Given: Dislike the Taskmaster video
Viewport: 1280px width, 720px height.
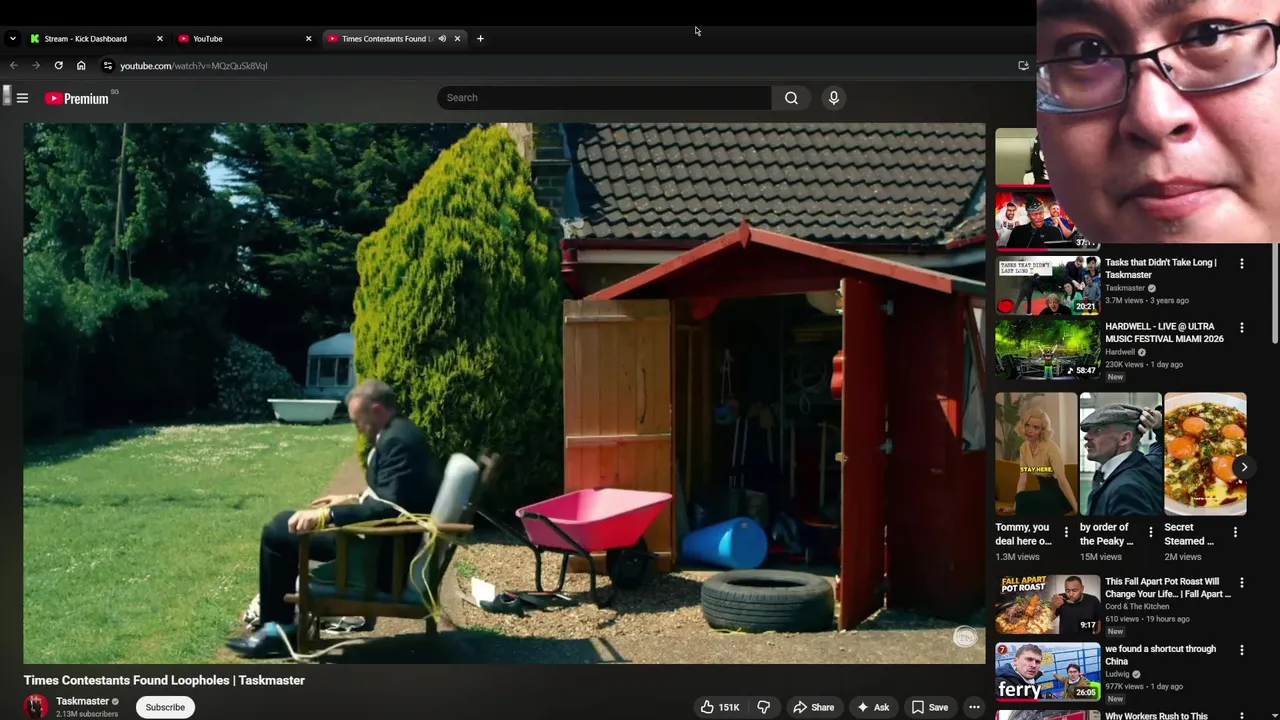Looking at the screenshot, I should (x=764, y=707).
